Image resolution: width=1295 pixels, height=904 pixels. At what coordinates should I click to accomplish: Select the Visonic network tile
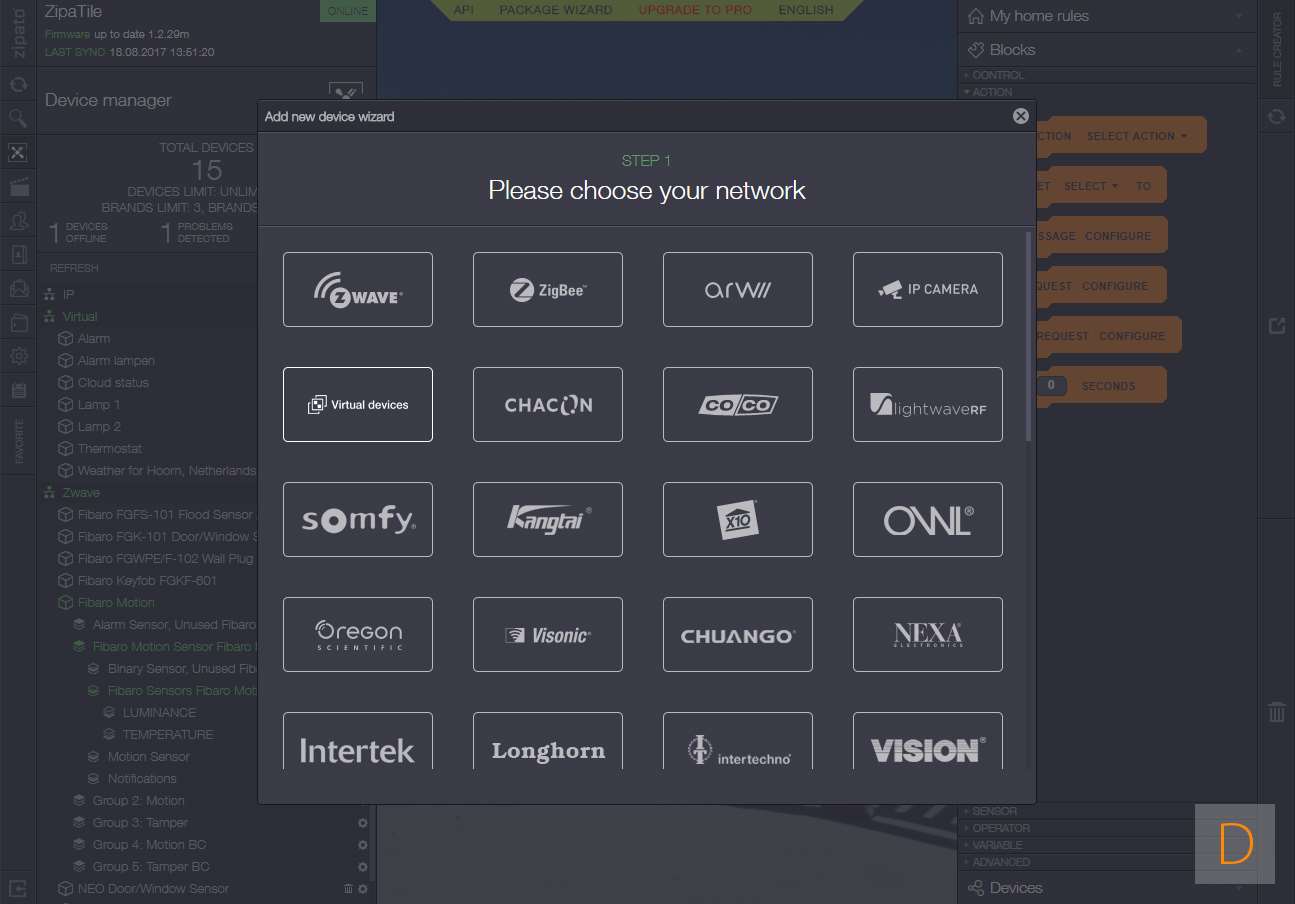(x=548, y=634)
